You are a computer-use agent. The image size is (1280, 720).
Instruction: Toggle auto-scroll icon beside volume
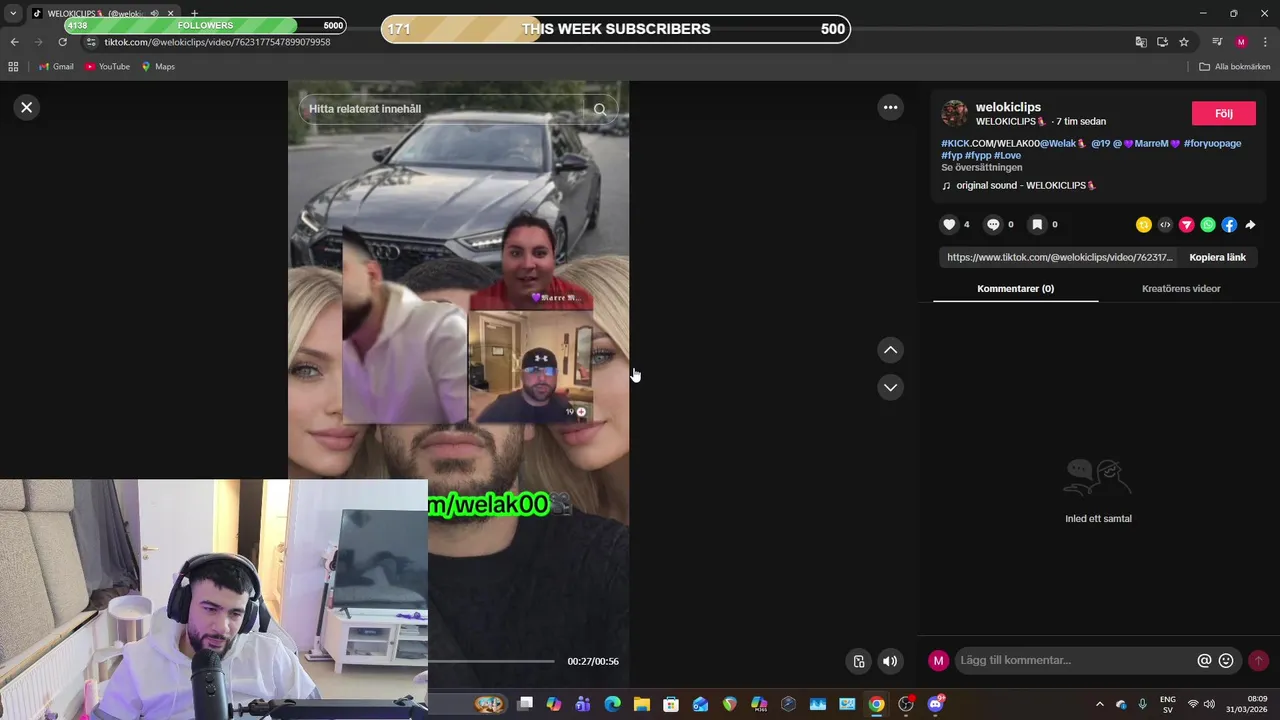858,661
